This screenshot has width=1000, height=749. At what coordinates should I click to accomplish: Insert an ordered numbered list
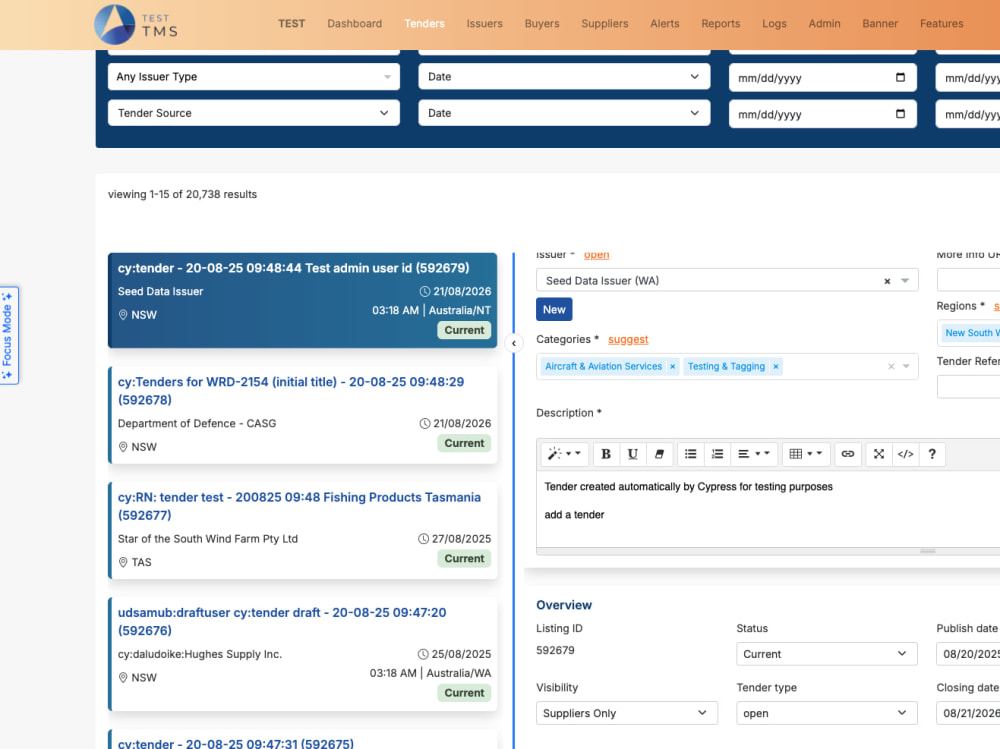(717, 454)
